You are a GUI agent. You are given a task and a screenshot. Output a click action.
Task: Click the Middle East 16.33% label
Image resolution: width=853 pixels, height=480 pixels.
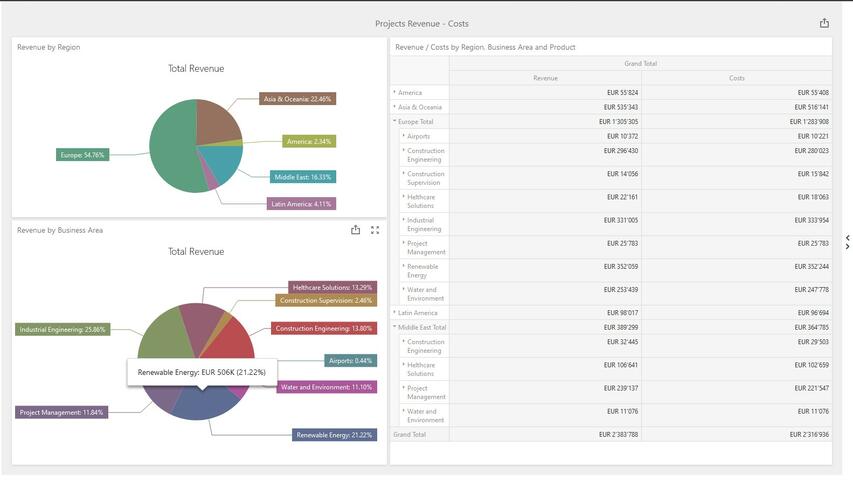303,177
